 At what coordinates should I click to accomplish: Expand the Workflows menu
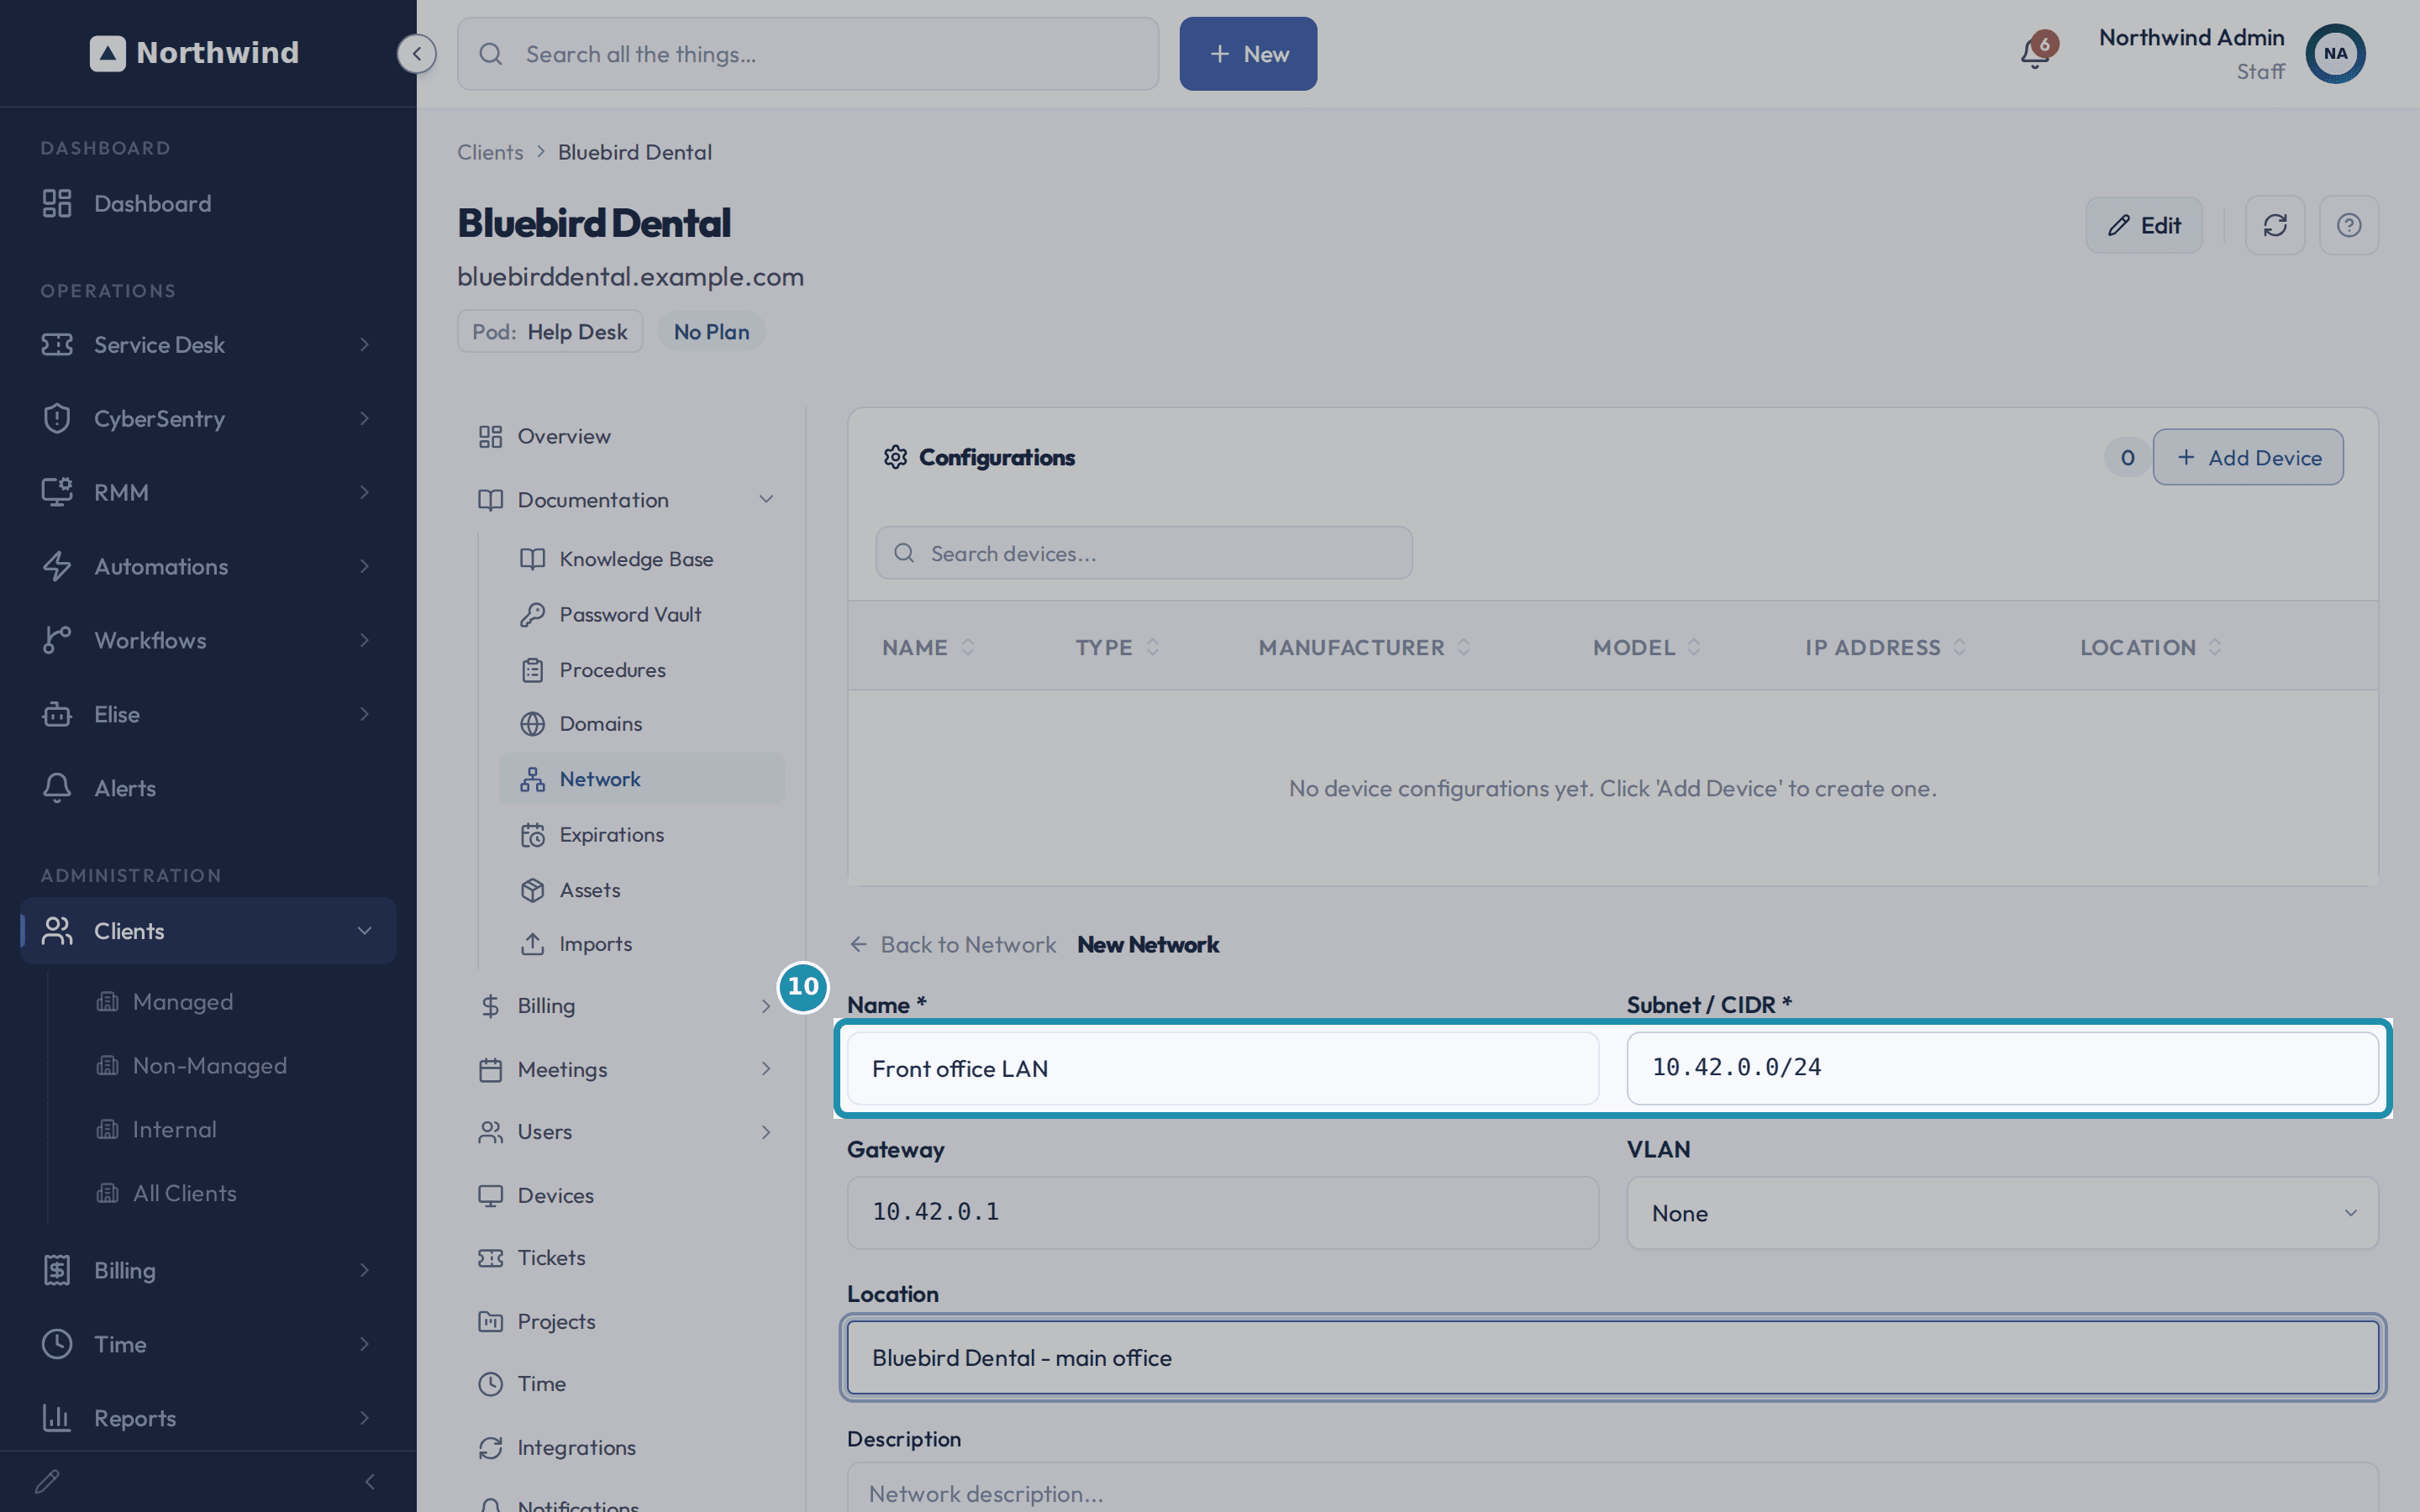click(x=208, y=640)
